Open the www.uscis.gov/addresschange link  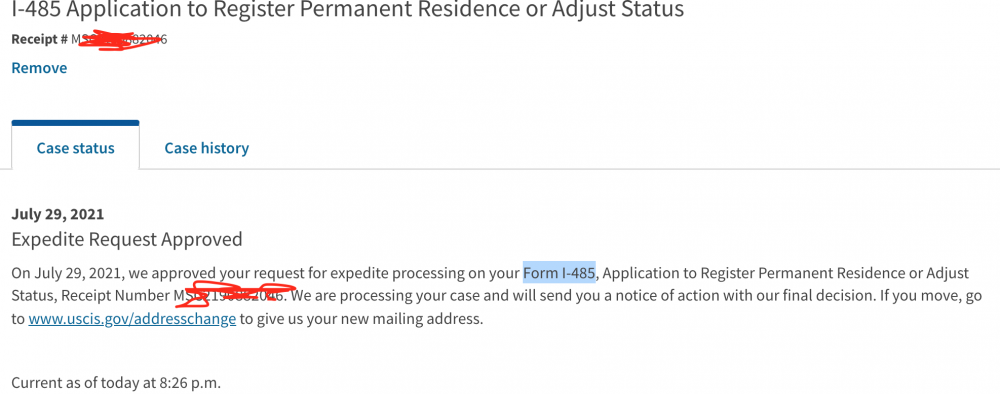click(132, 318)
